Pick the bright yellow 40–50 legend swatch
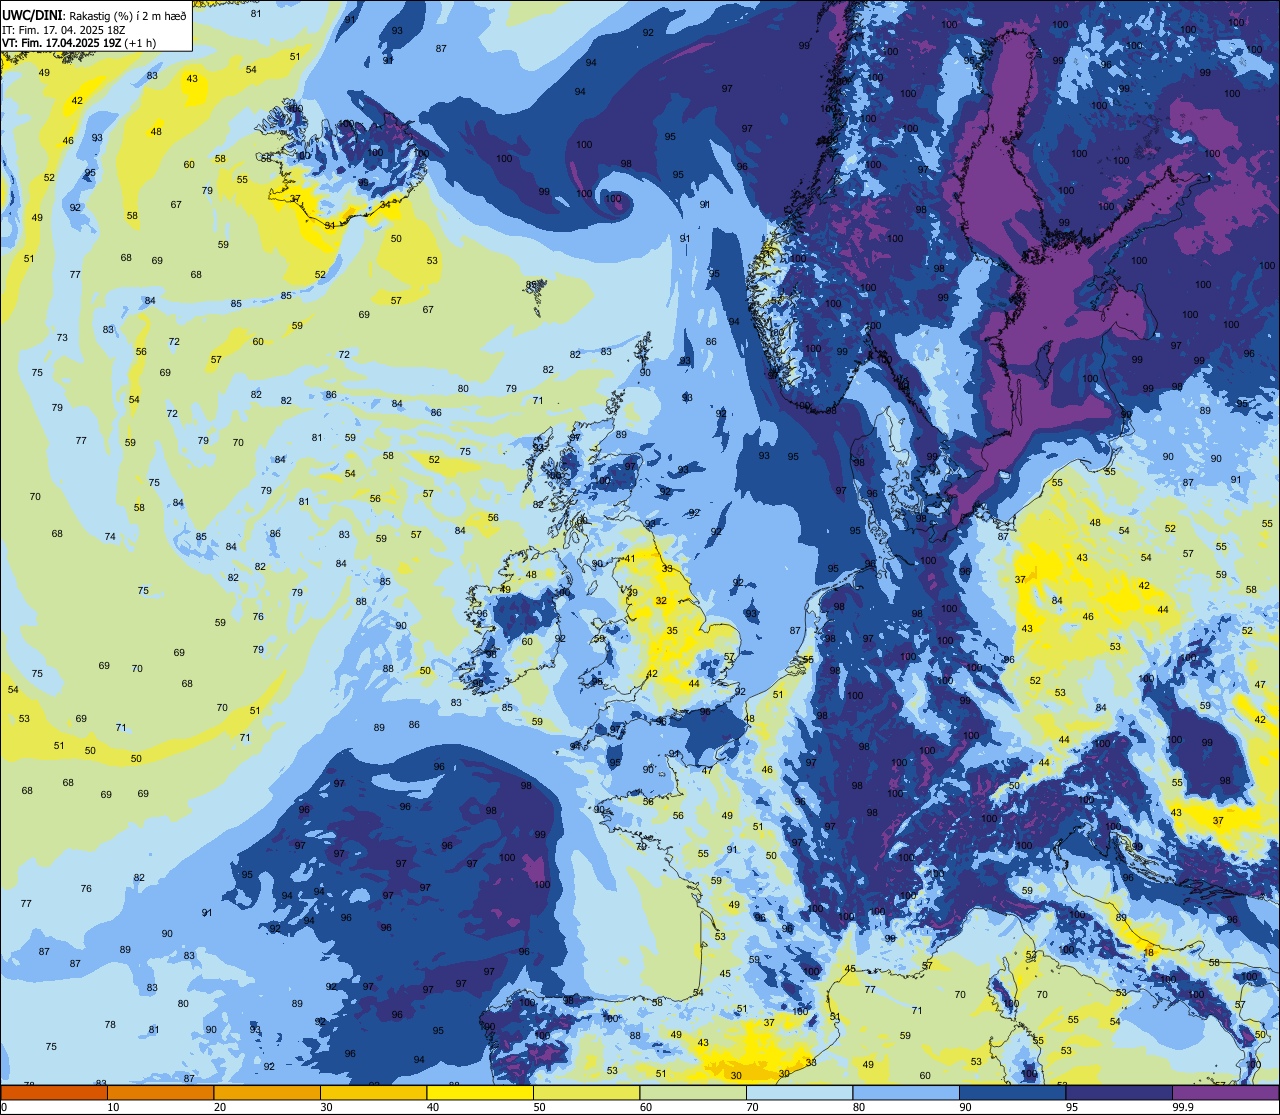The height and width of the screenshot is (1115, 1280). tap(480, 1093)
